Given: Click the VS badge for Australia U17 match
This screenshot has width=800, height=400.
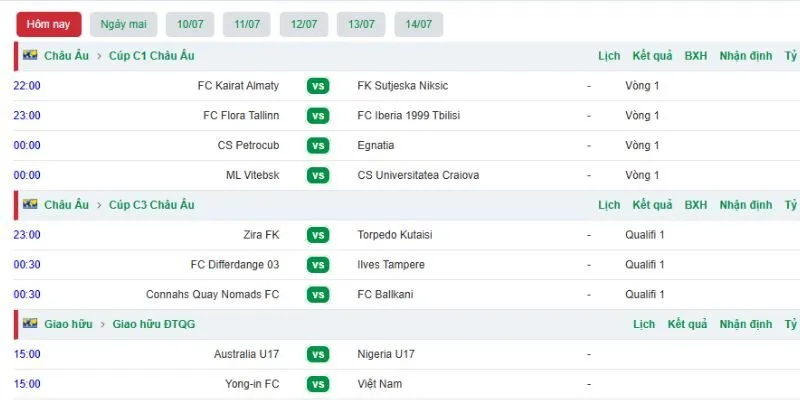Looking at the screenshot, I should [318, 354].
